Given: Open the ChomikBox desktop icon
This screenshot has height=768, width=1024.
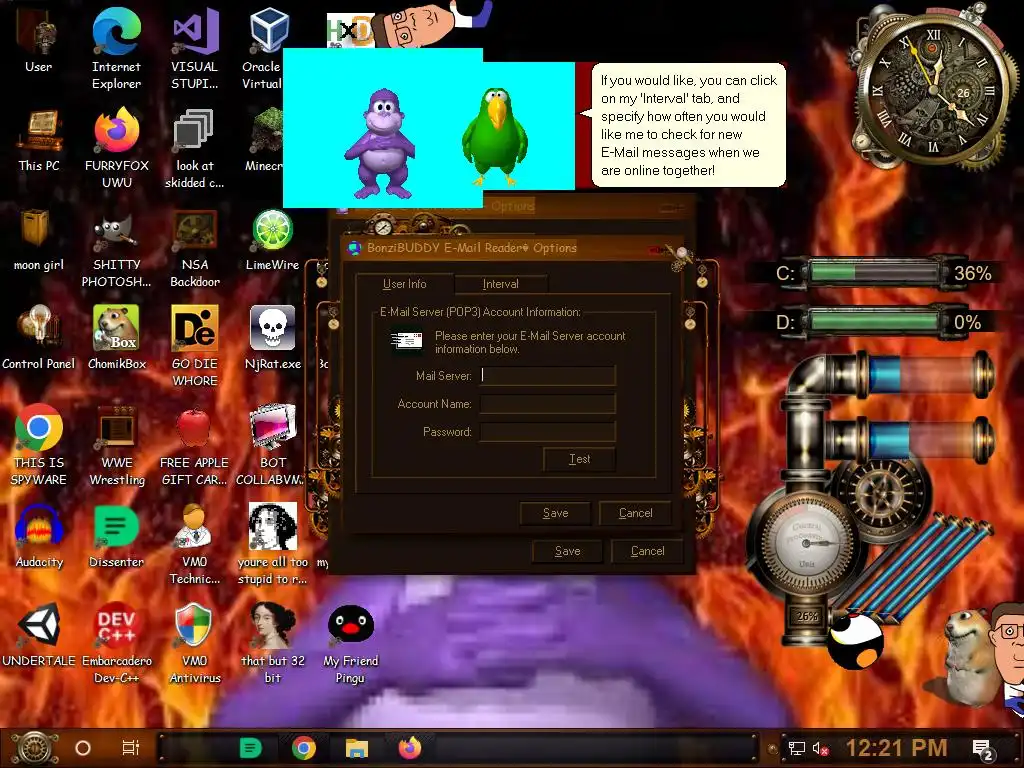Looking at the screenshot, I should coord(117,338).
